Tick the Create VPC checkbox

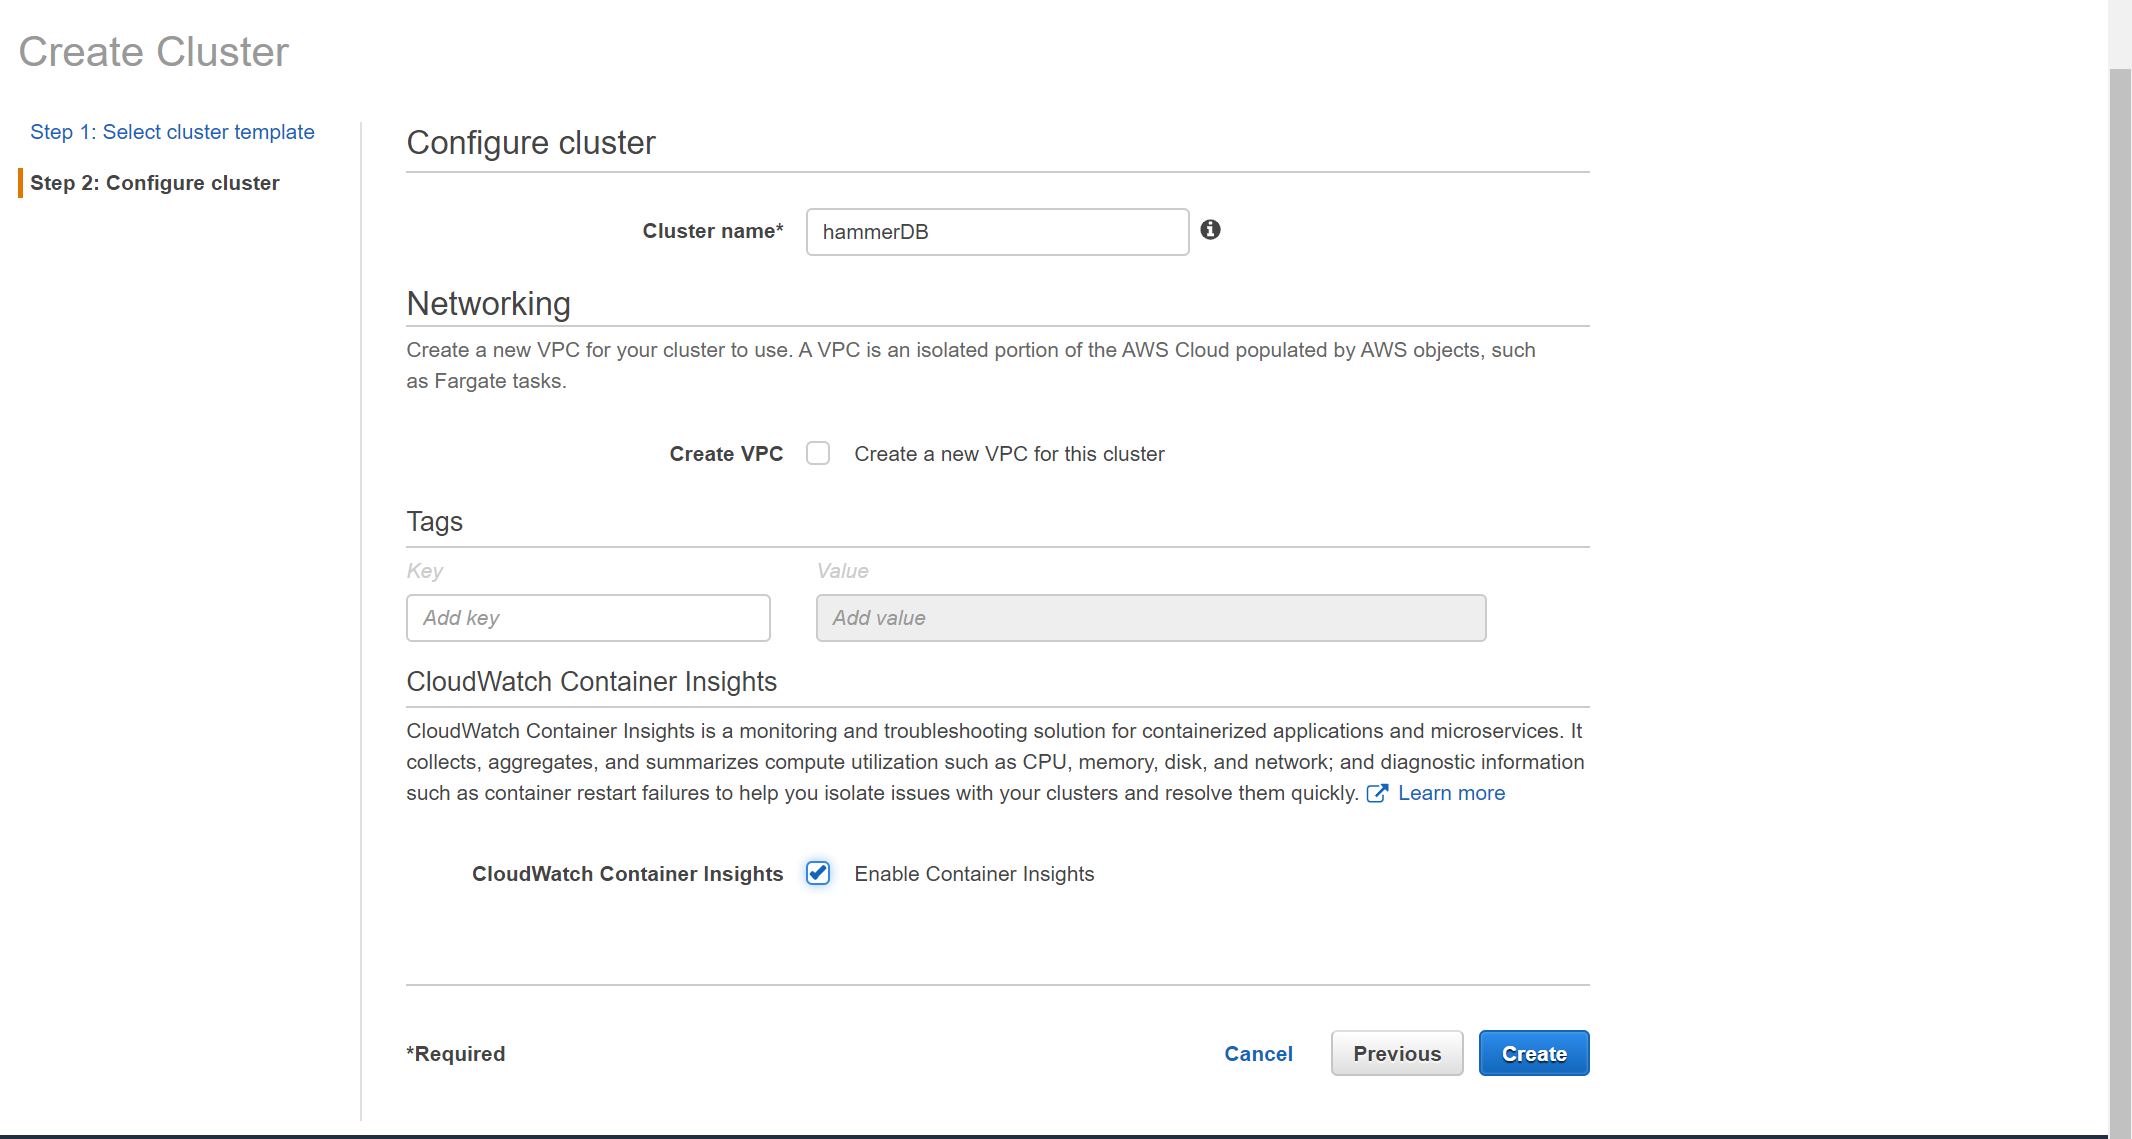pos(818,454)
